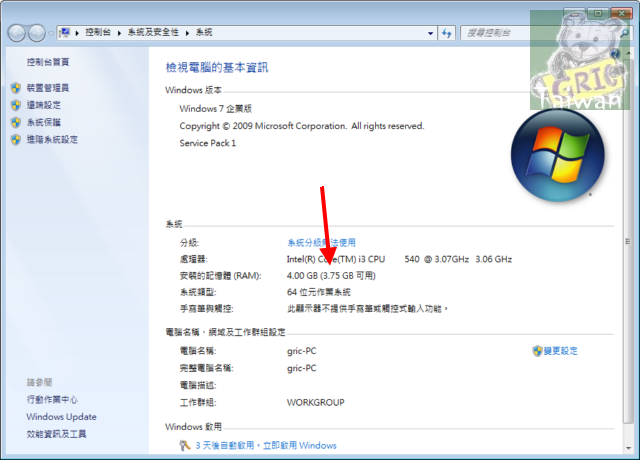Click the computer icon in address bar

64,33
